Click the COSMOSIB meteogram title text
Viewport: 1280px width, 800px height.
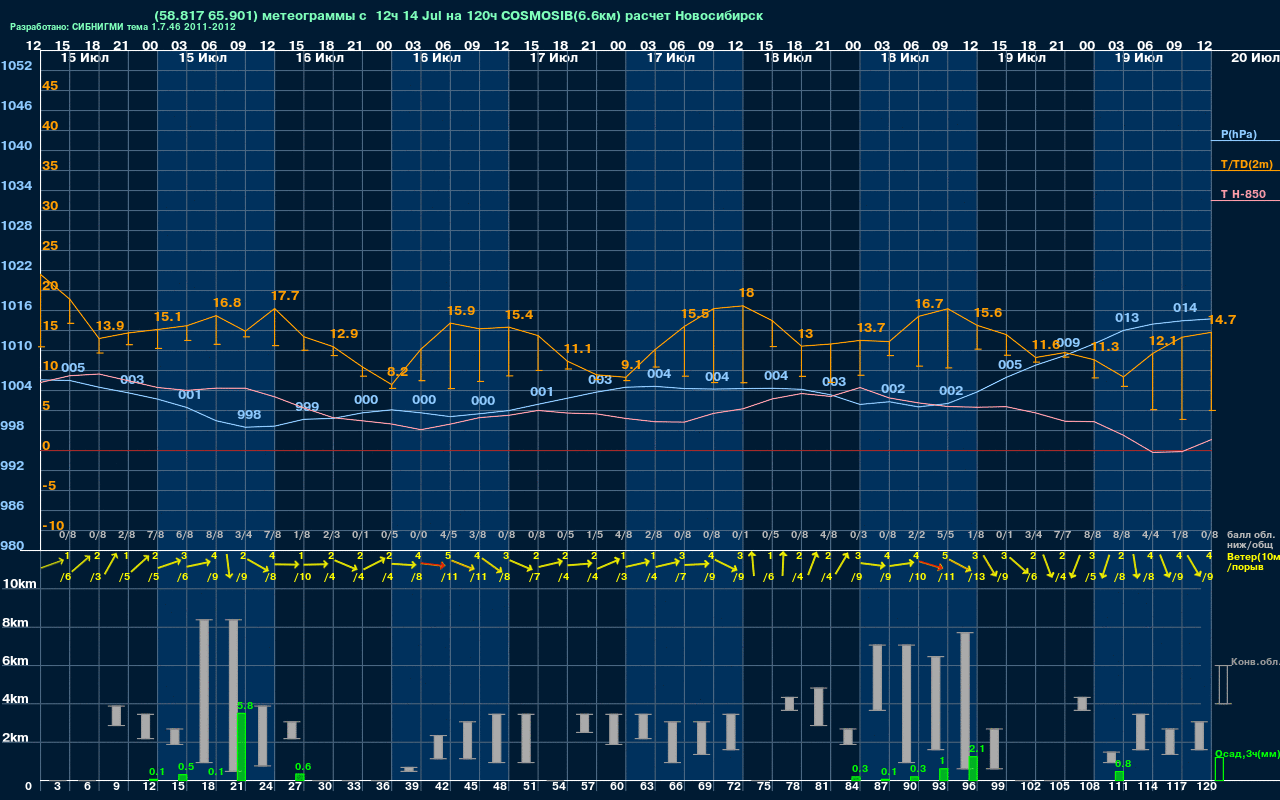click(458, 16)
